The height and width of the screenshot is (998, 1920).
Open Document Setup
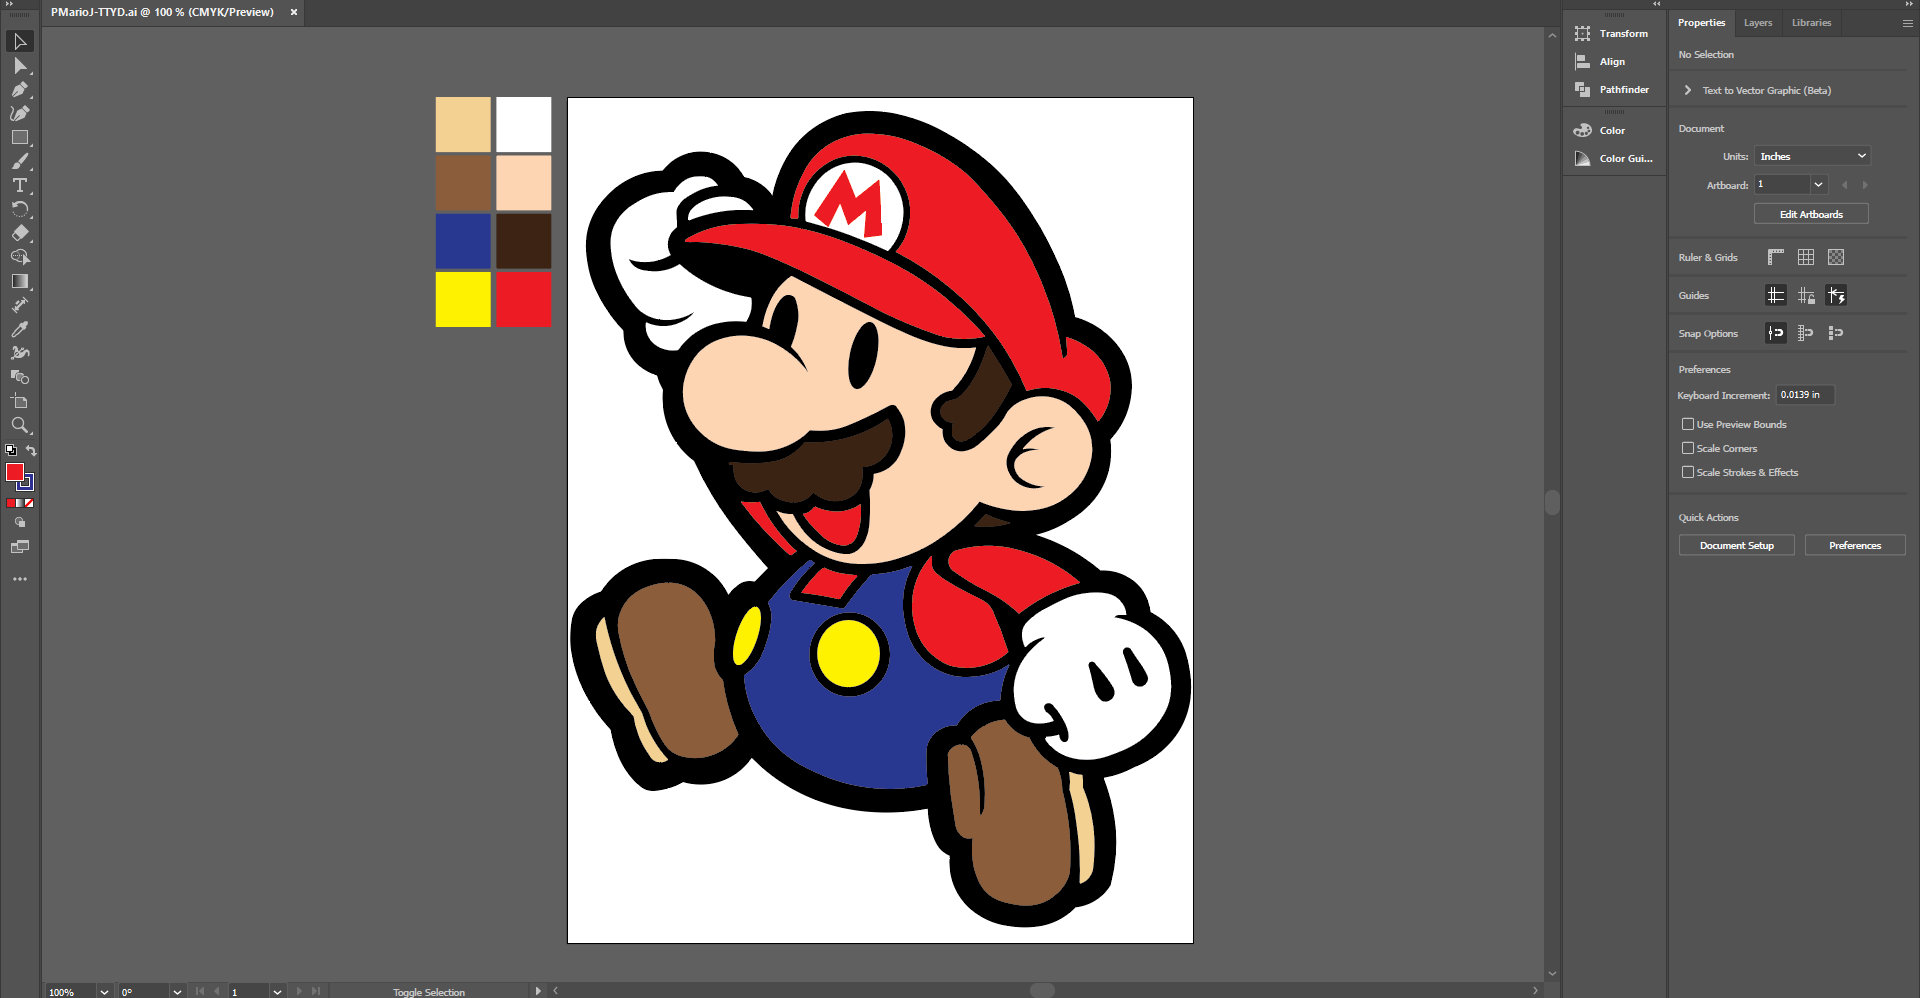(1736, 545)
